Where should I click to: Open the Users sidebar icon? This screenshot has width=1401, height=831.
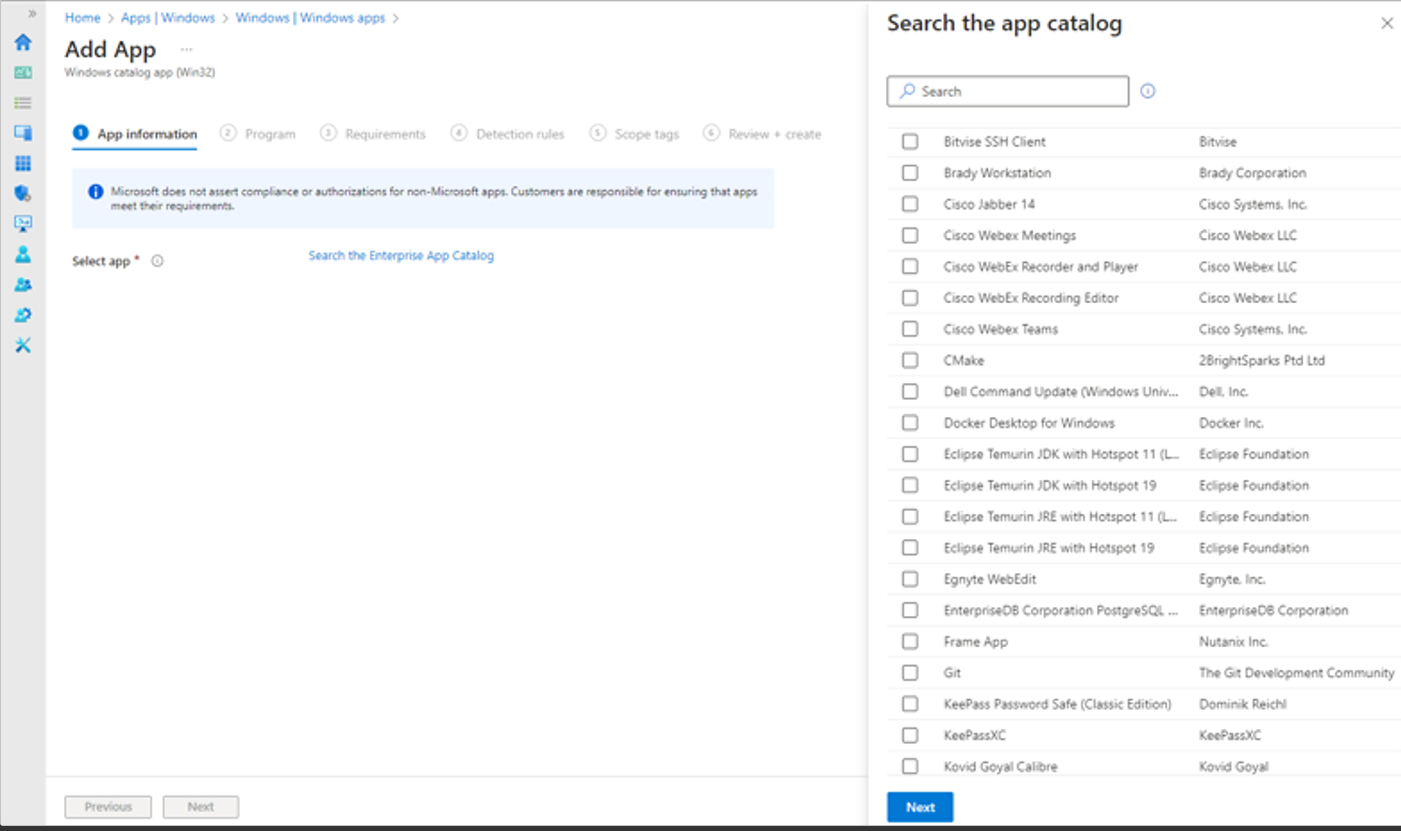[23, 254]
